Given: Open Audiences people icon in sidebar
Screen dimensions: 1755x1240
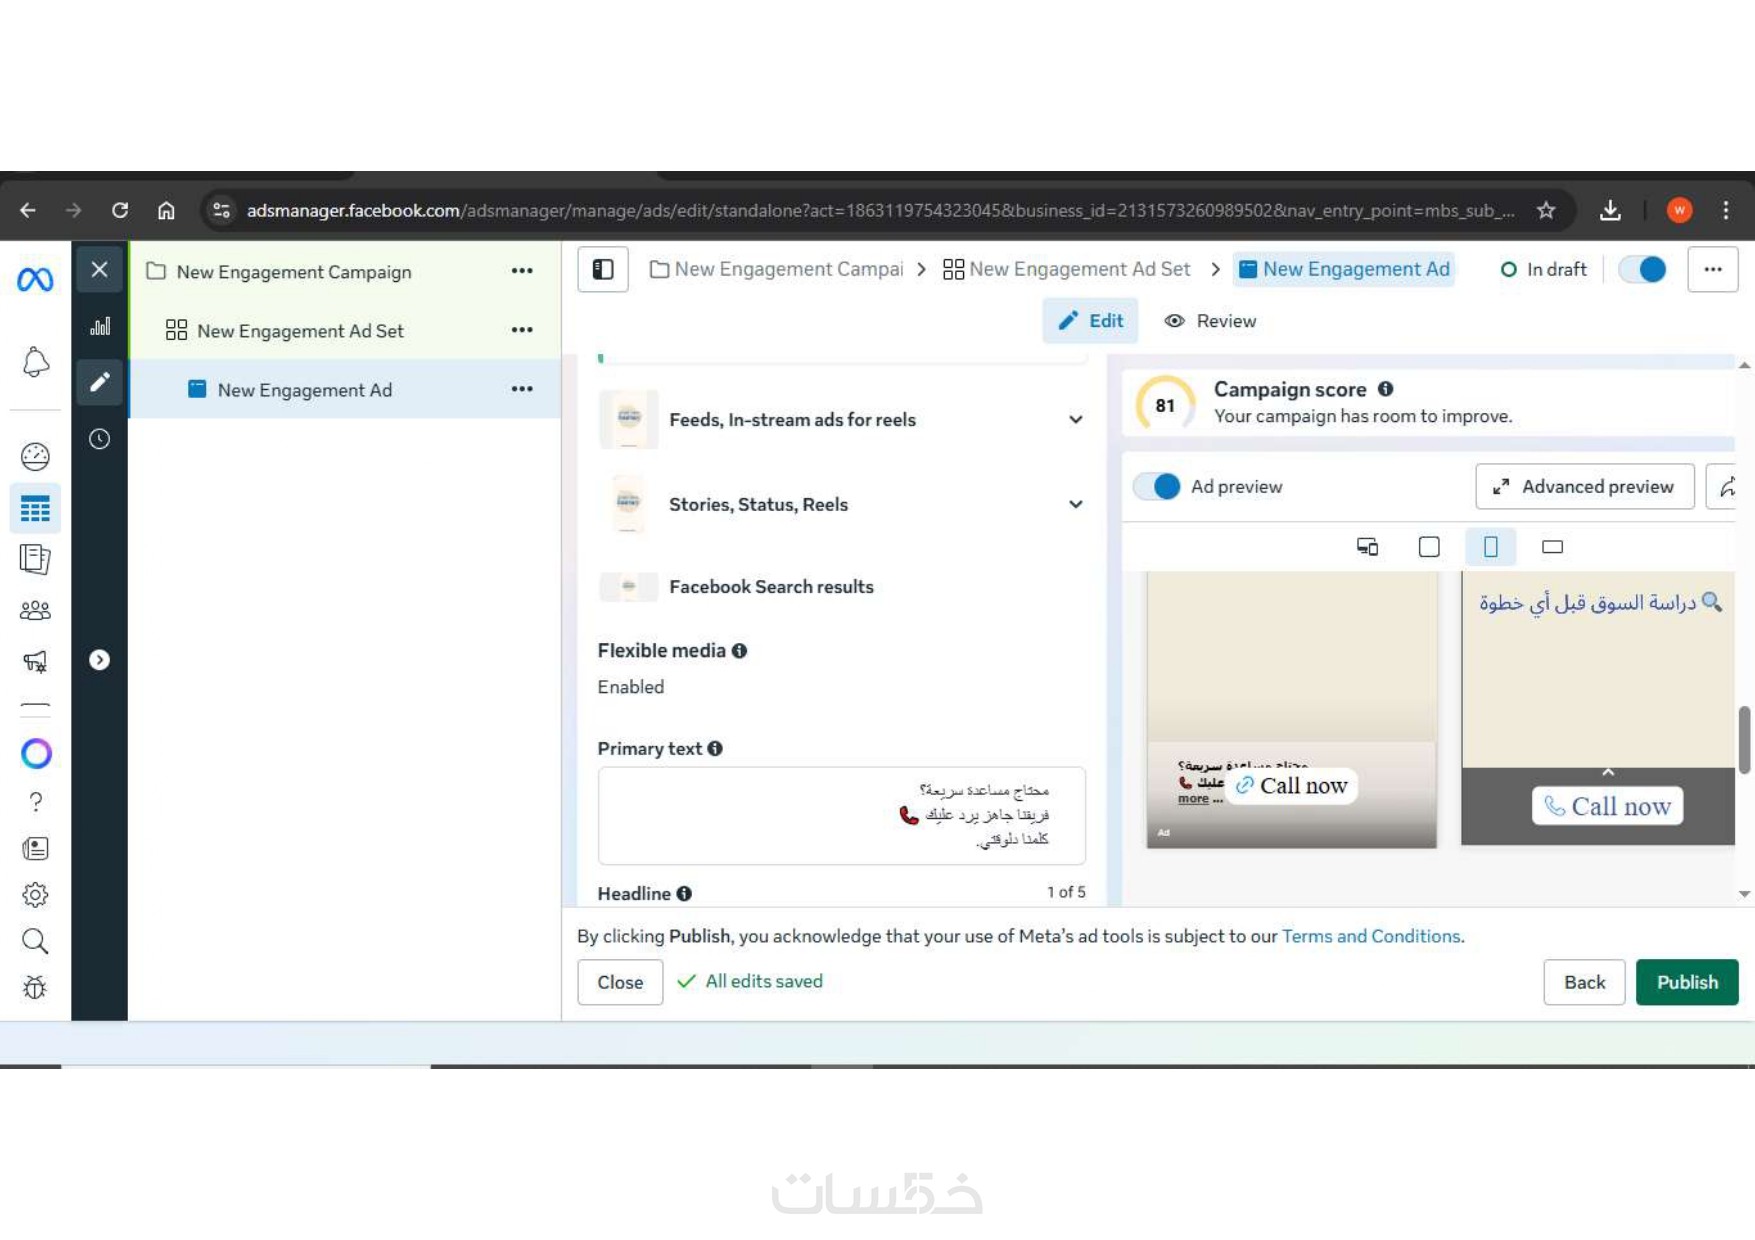Looking at the screenshot, I should (35, 610).
